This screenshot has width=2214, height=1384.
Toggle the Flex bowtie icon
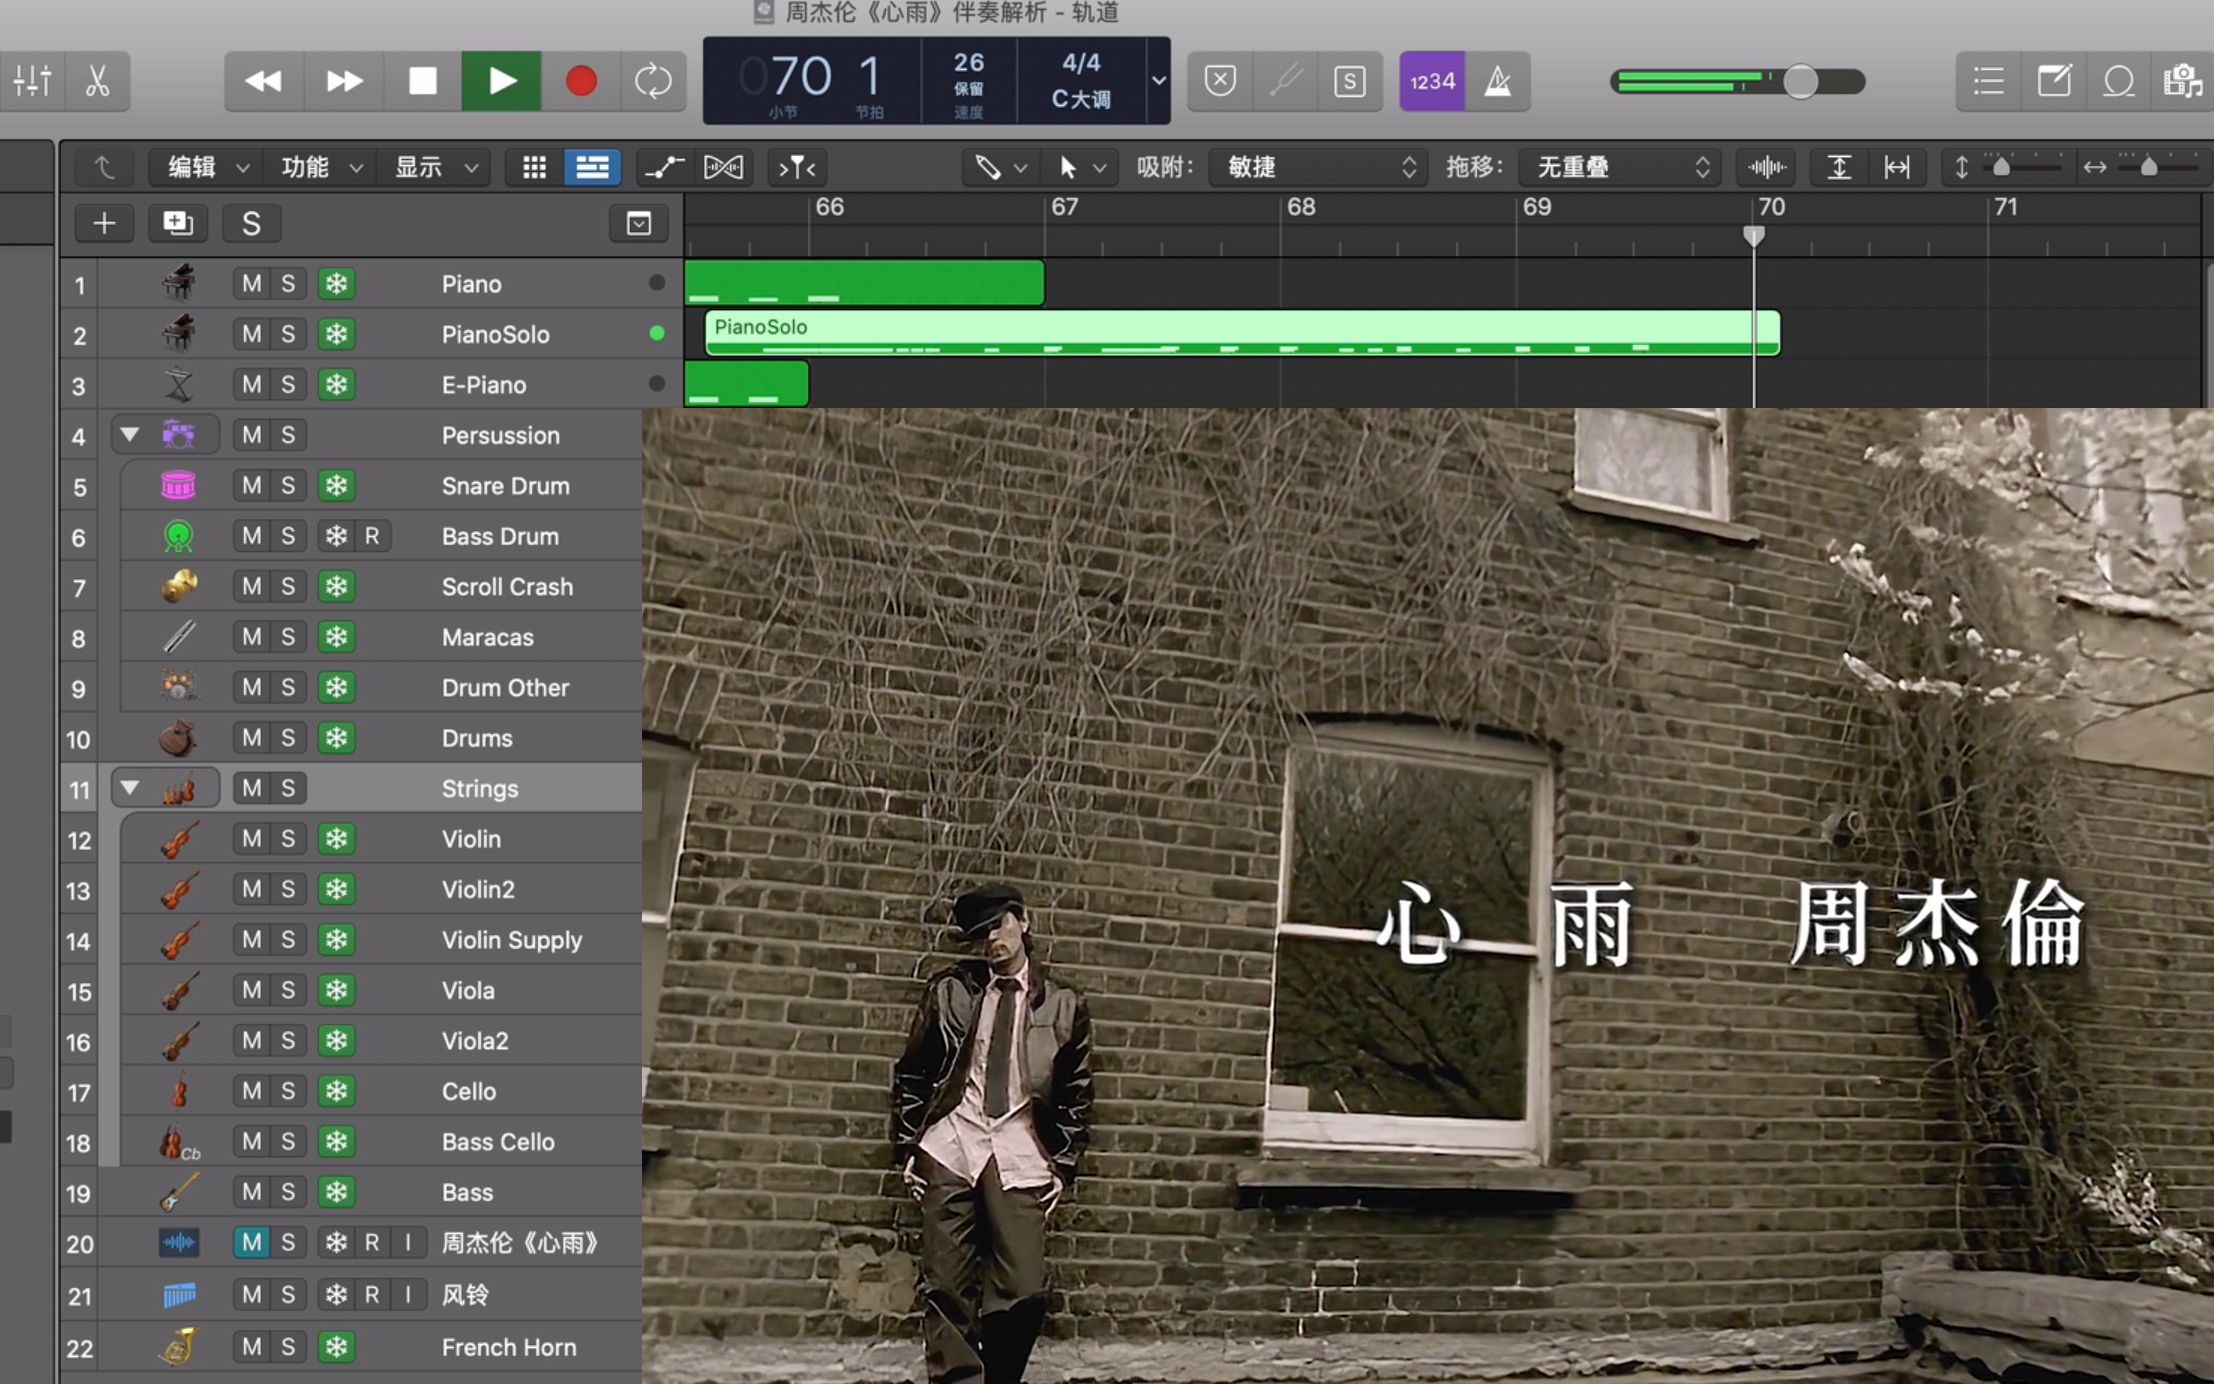(x=723, y=167)
